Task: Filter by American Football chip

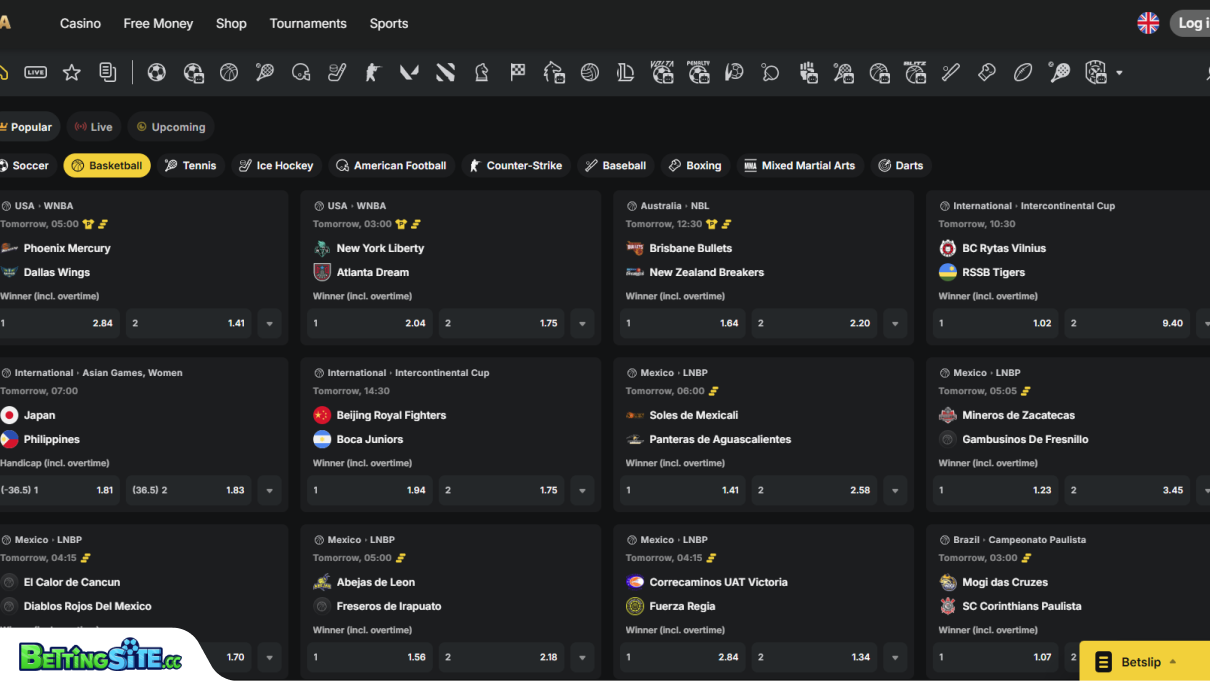Action: click(x=391, y=165)
